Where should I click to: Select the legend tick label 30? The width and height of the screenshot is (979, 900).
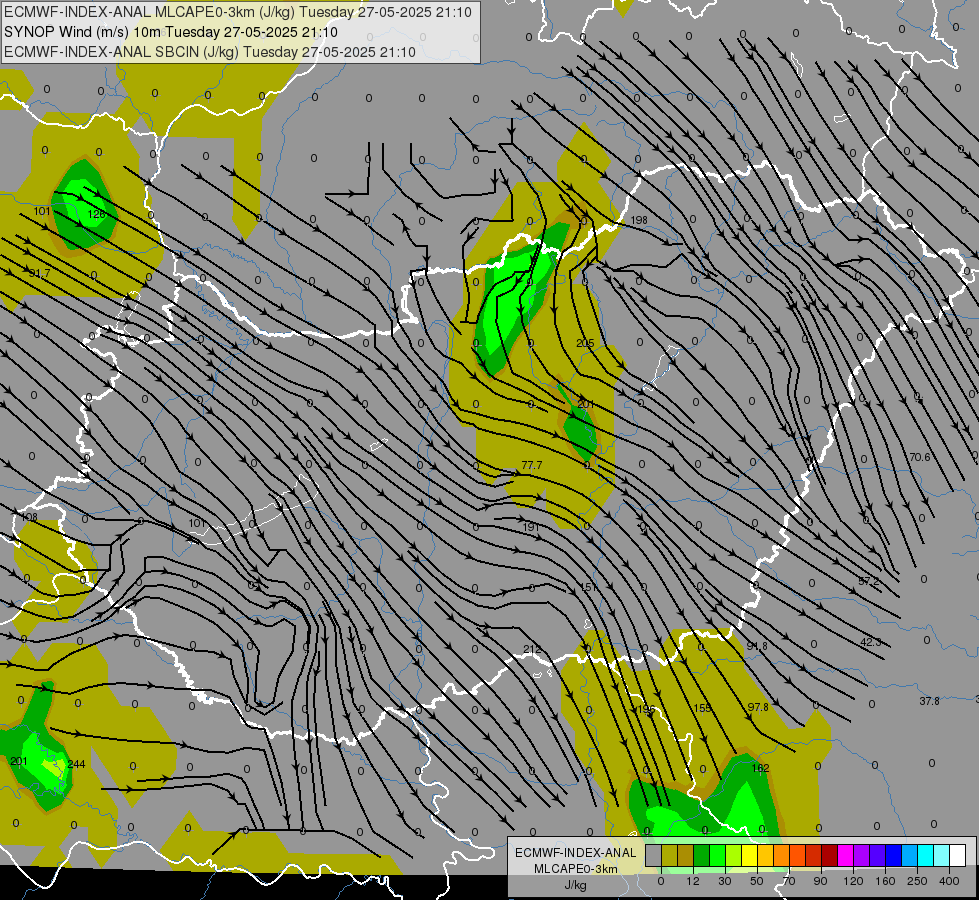coord(725,881)
